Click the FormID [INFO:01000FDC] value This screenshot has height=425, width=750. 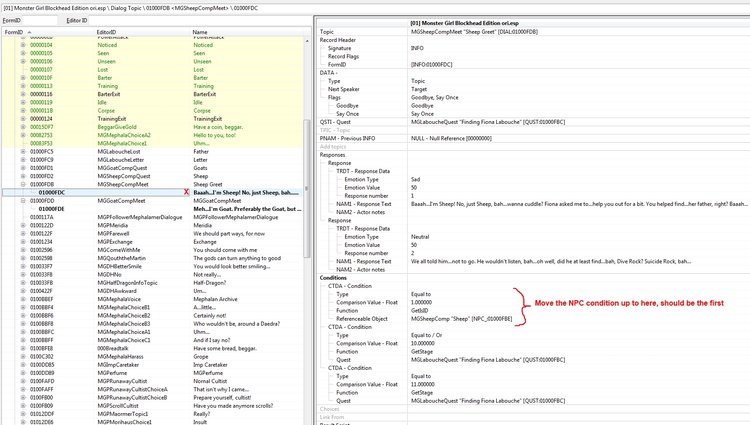click(431, 65)
